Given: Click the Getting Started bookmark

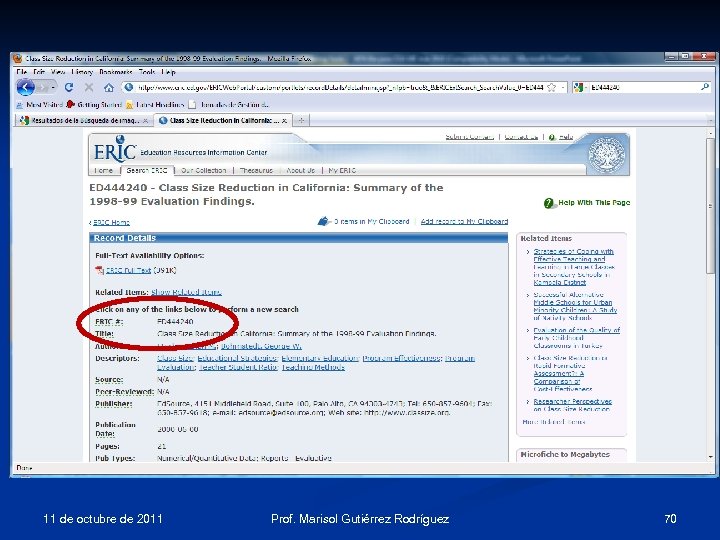Looking at the screenshot, I should (x=94, y=105).
